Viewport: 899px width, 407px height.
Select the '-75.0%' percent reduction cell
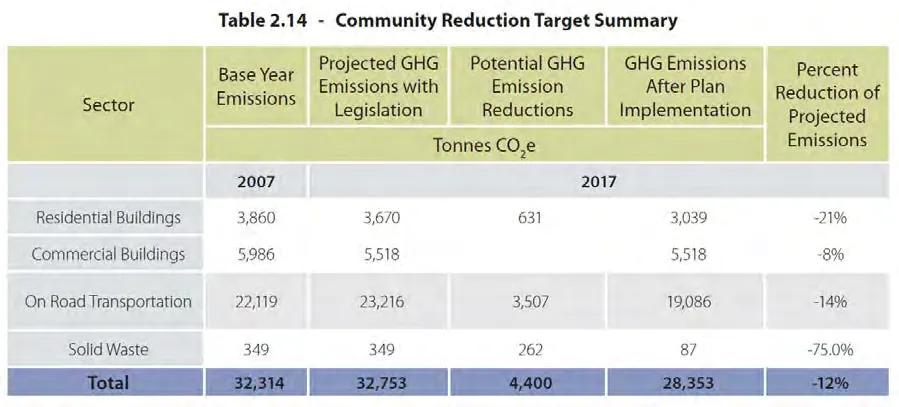[x=830, y=349]
